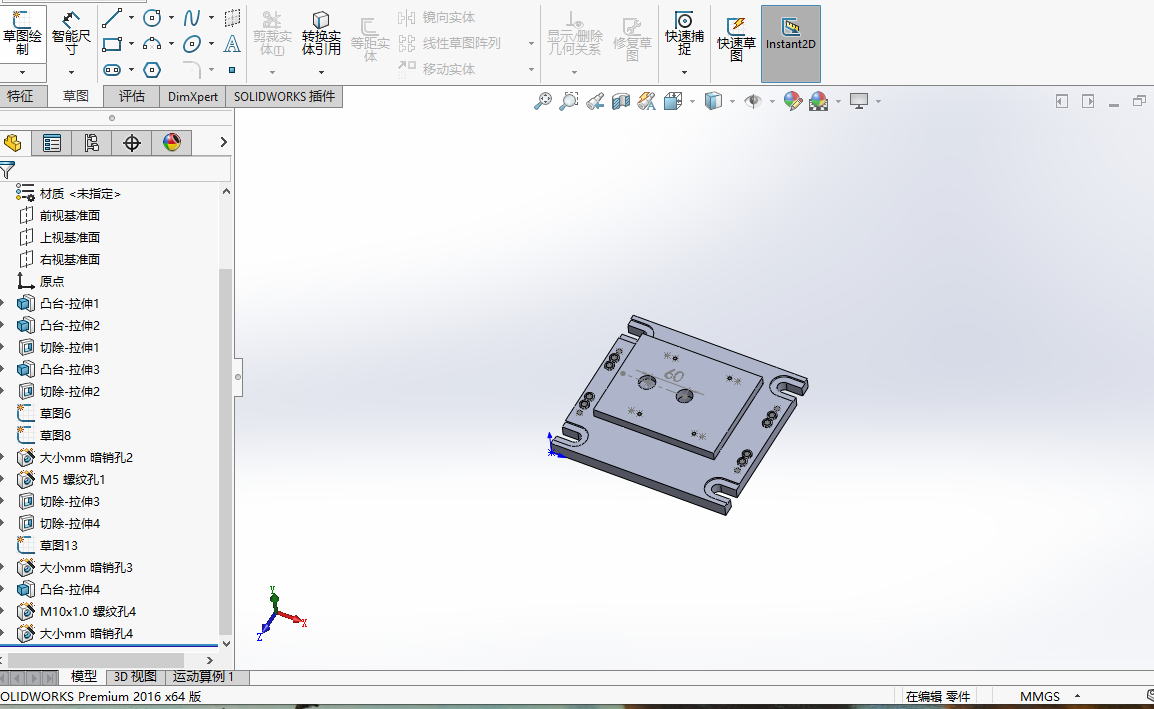
Task: Switch to 模型 (Model) bottom tab
Action: [83, 677]
